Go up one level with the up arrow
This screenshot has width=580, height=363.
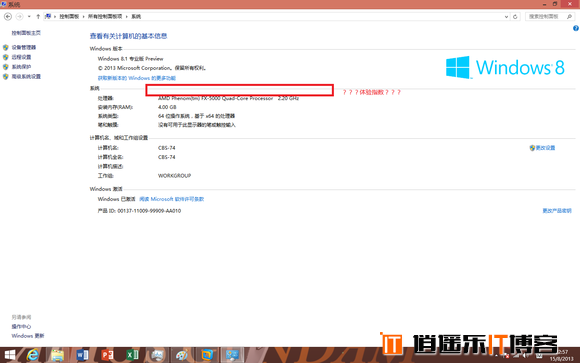pos(38,17)
